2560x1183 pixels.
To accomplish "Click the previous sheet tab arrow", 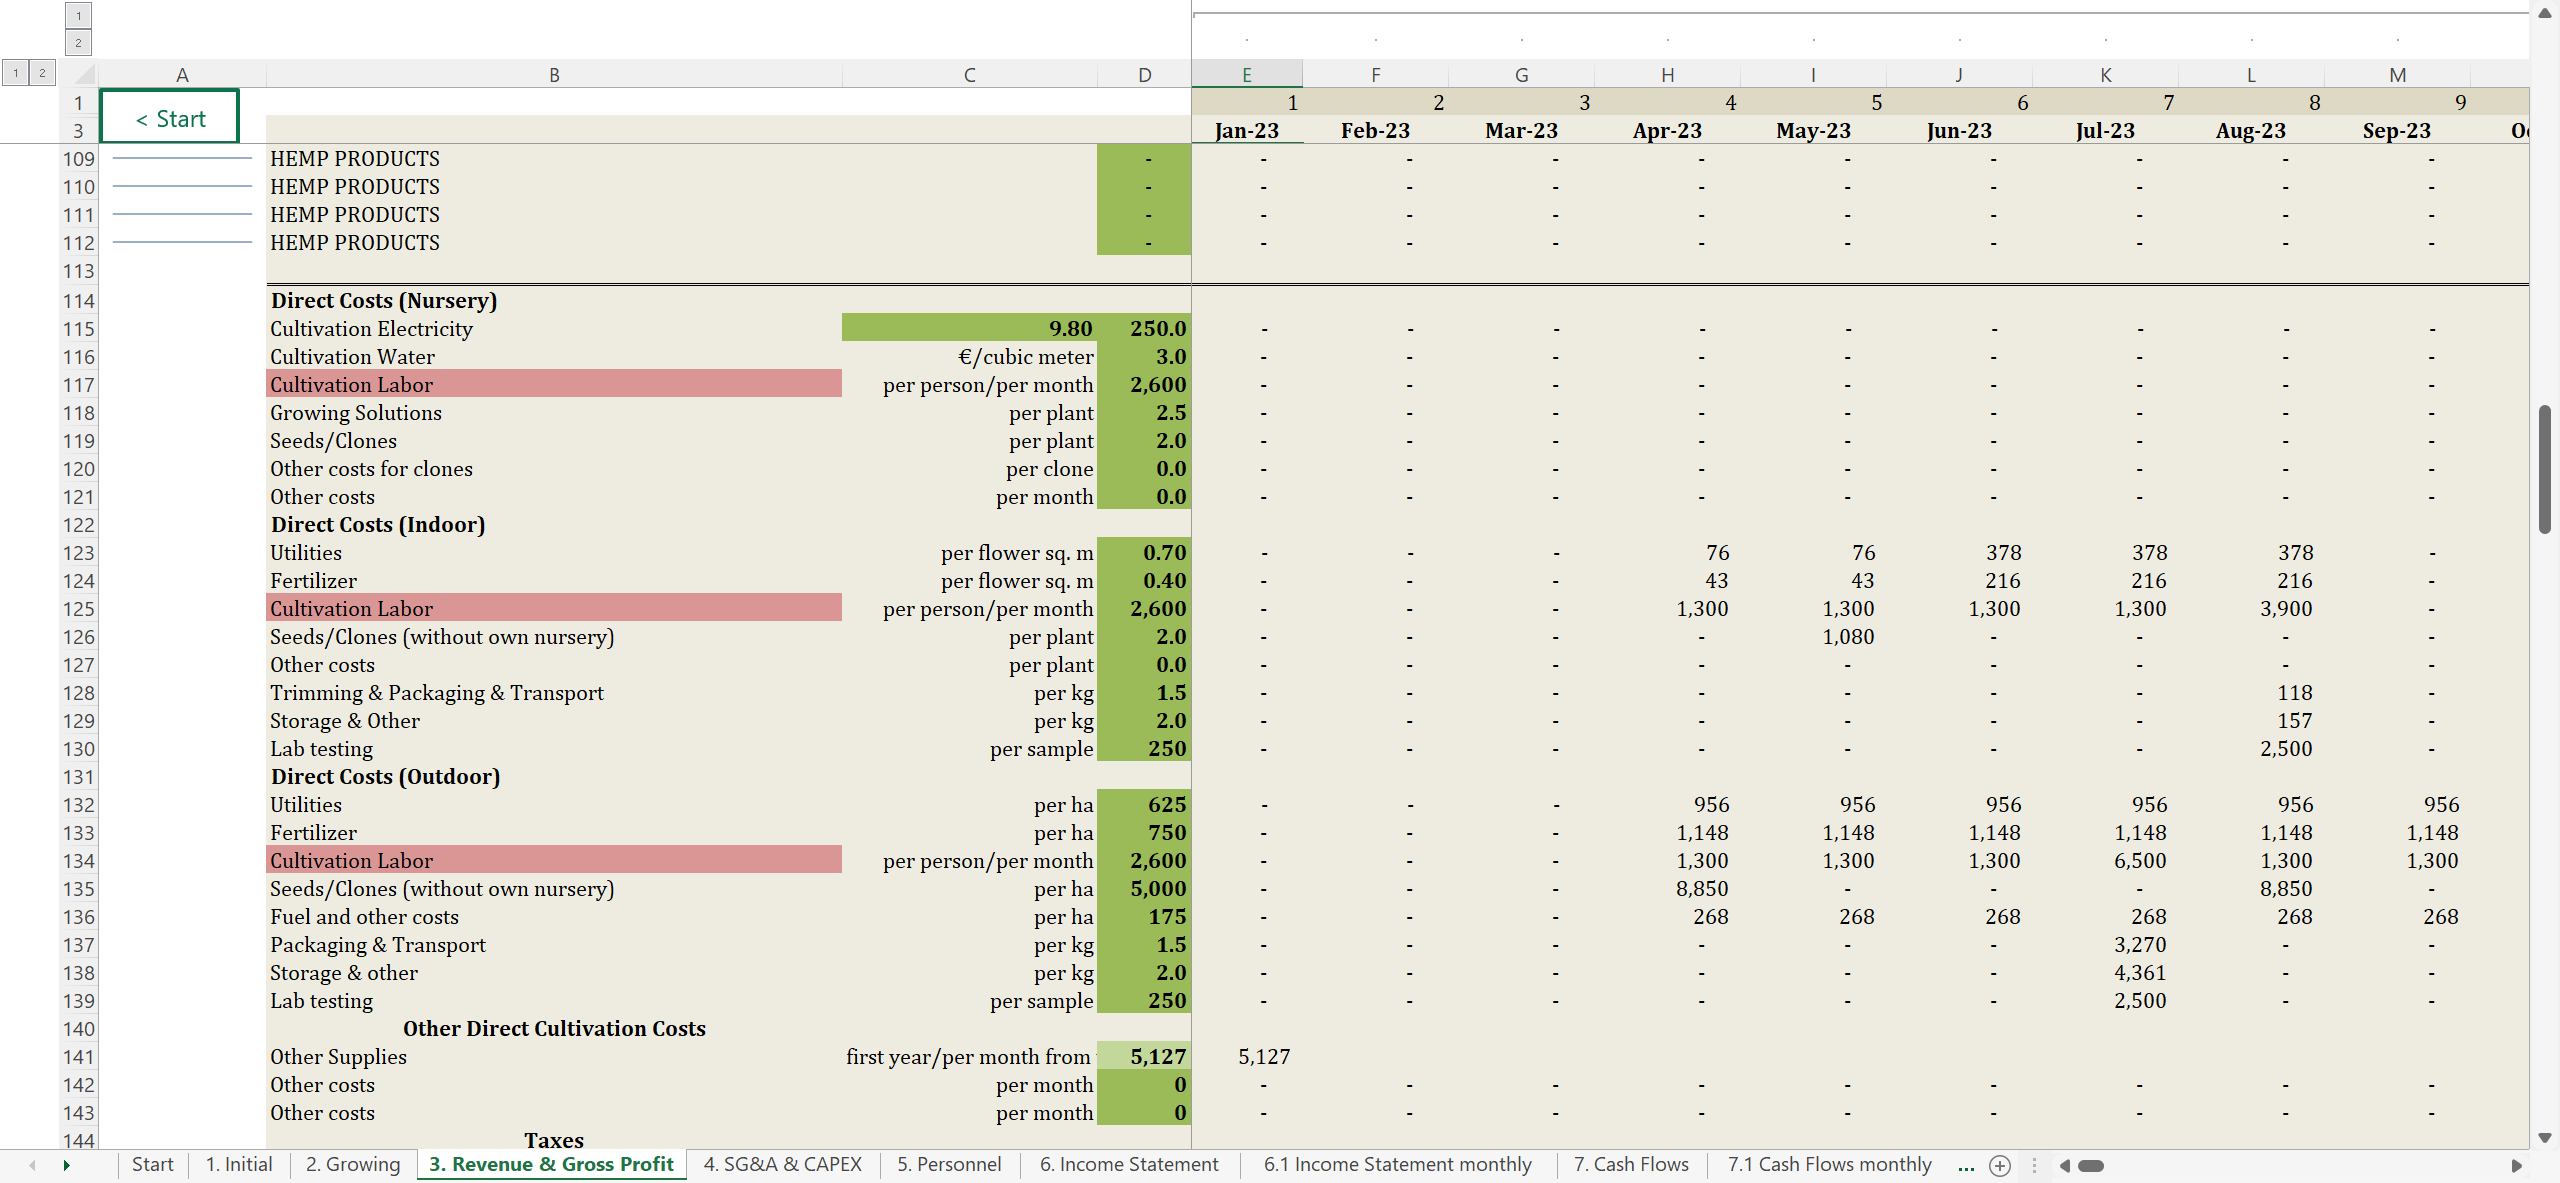I will 33,1165.
